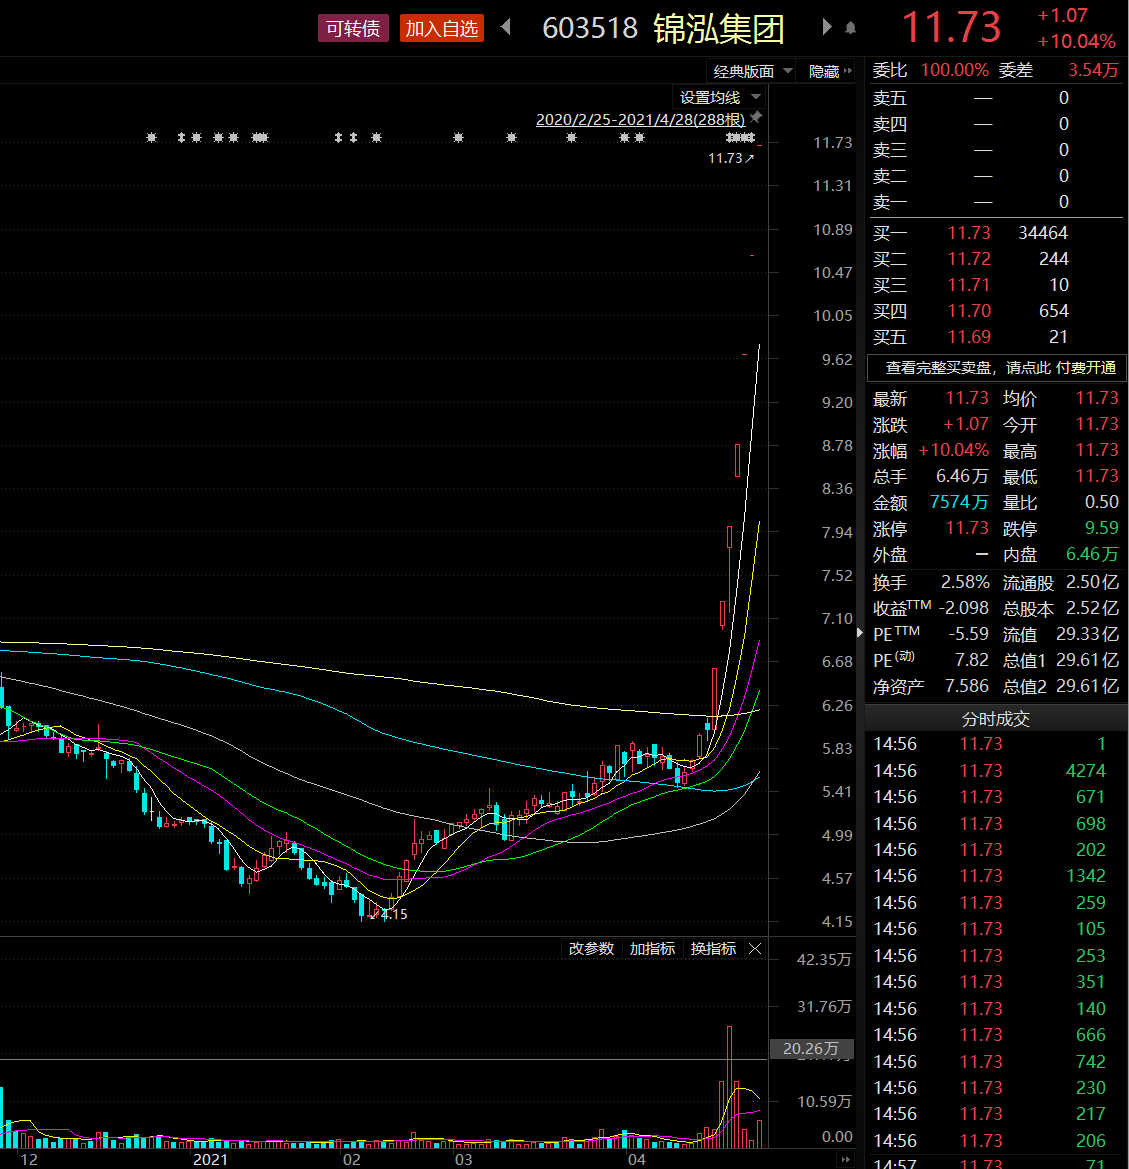Click 内盘 6.46万 value
The width and height of the screenshot is (1129, 1169).
click(x=1092, y=554)
